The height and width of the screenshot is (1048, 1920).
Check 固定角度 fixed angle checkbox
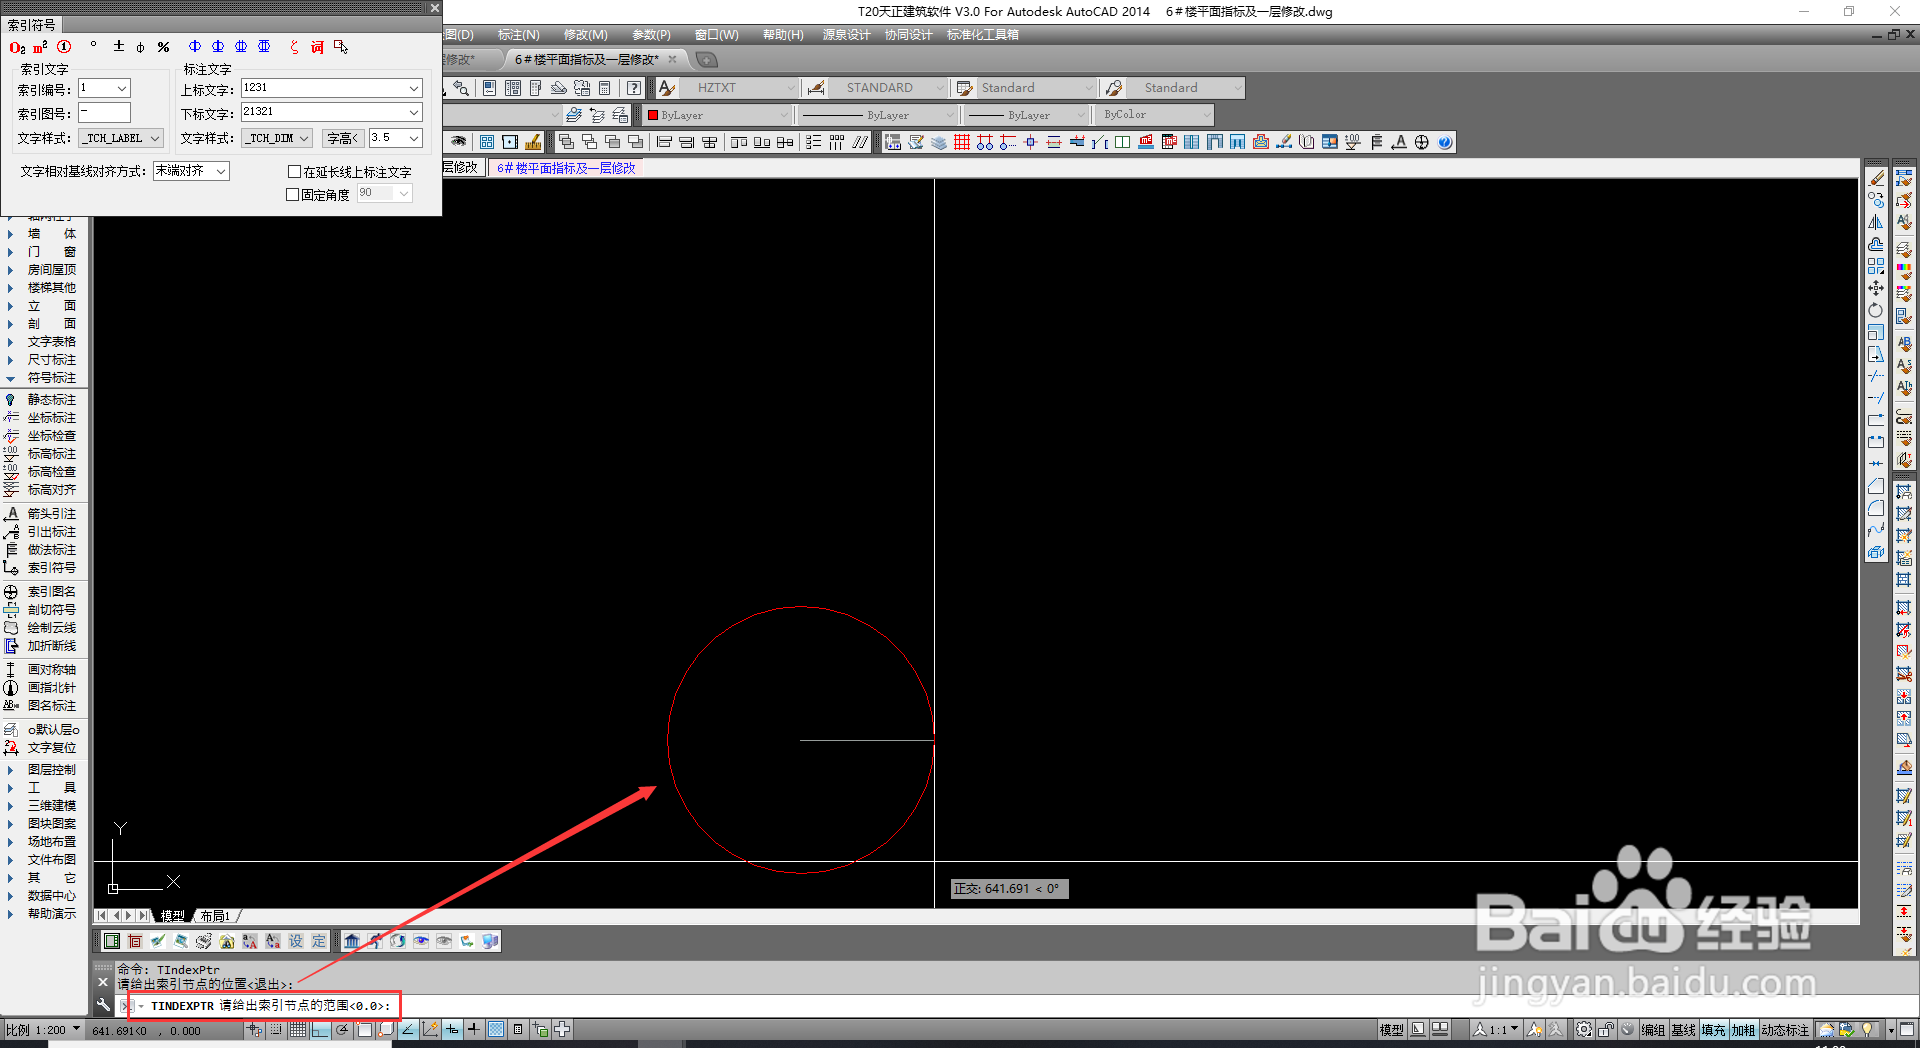coord(293,195)
